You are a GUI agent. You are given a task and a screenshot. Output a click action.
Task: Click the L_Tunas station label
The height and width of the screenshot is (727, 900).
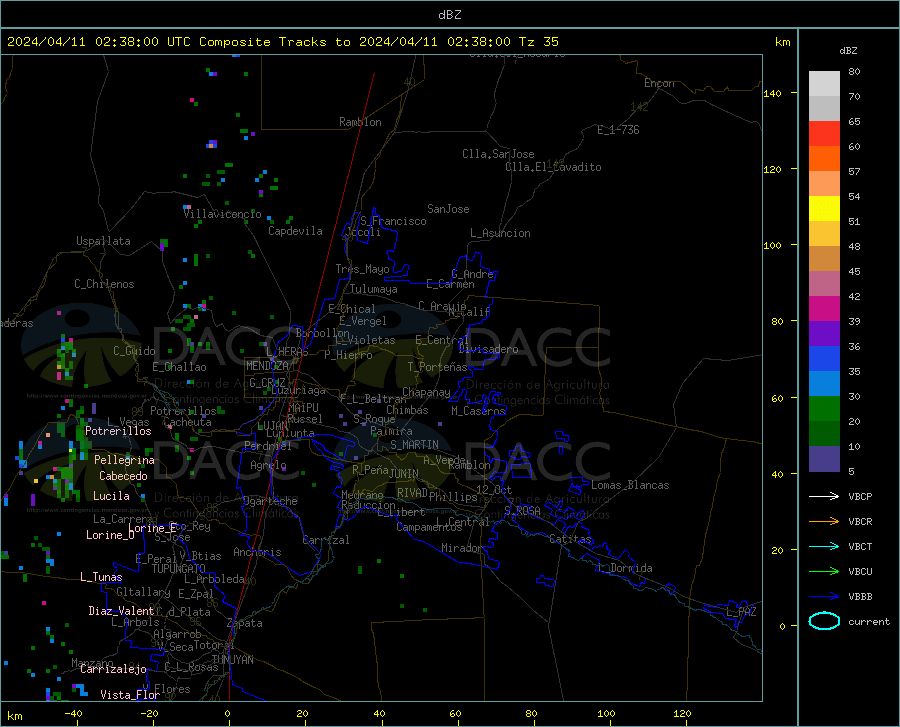coord(101,577)
